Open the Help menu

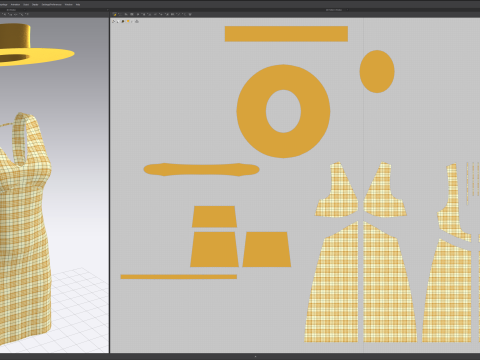[78, 5]
